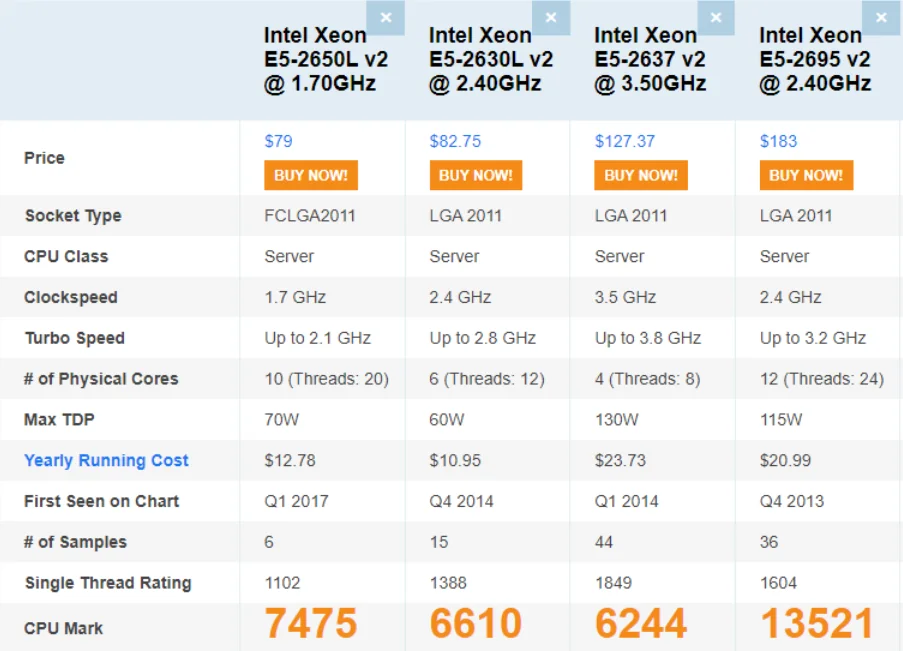Select the Intel Xeon E5-2630L v2 heading
903x651 pixels.
[x=491, y=59]
